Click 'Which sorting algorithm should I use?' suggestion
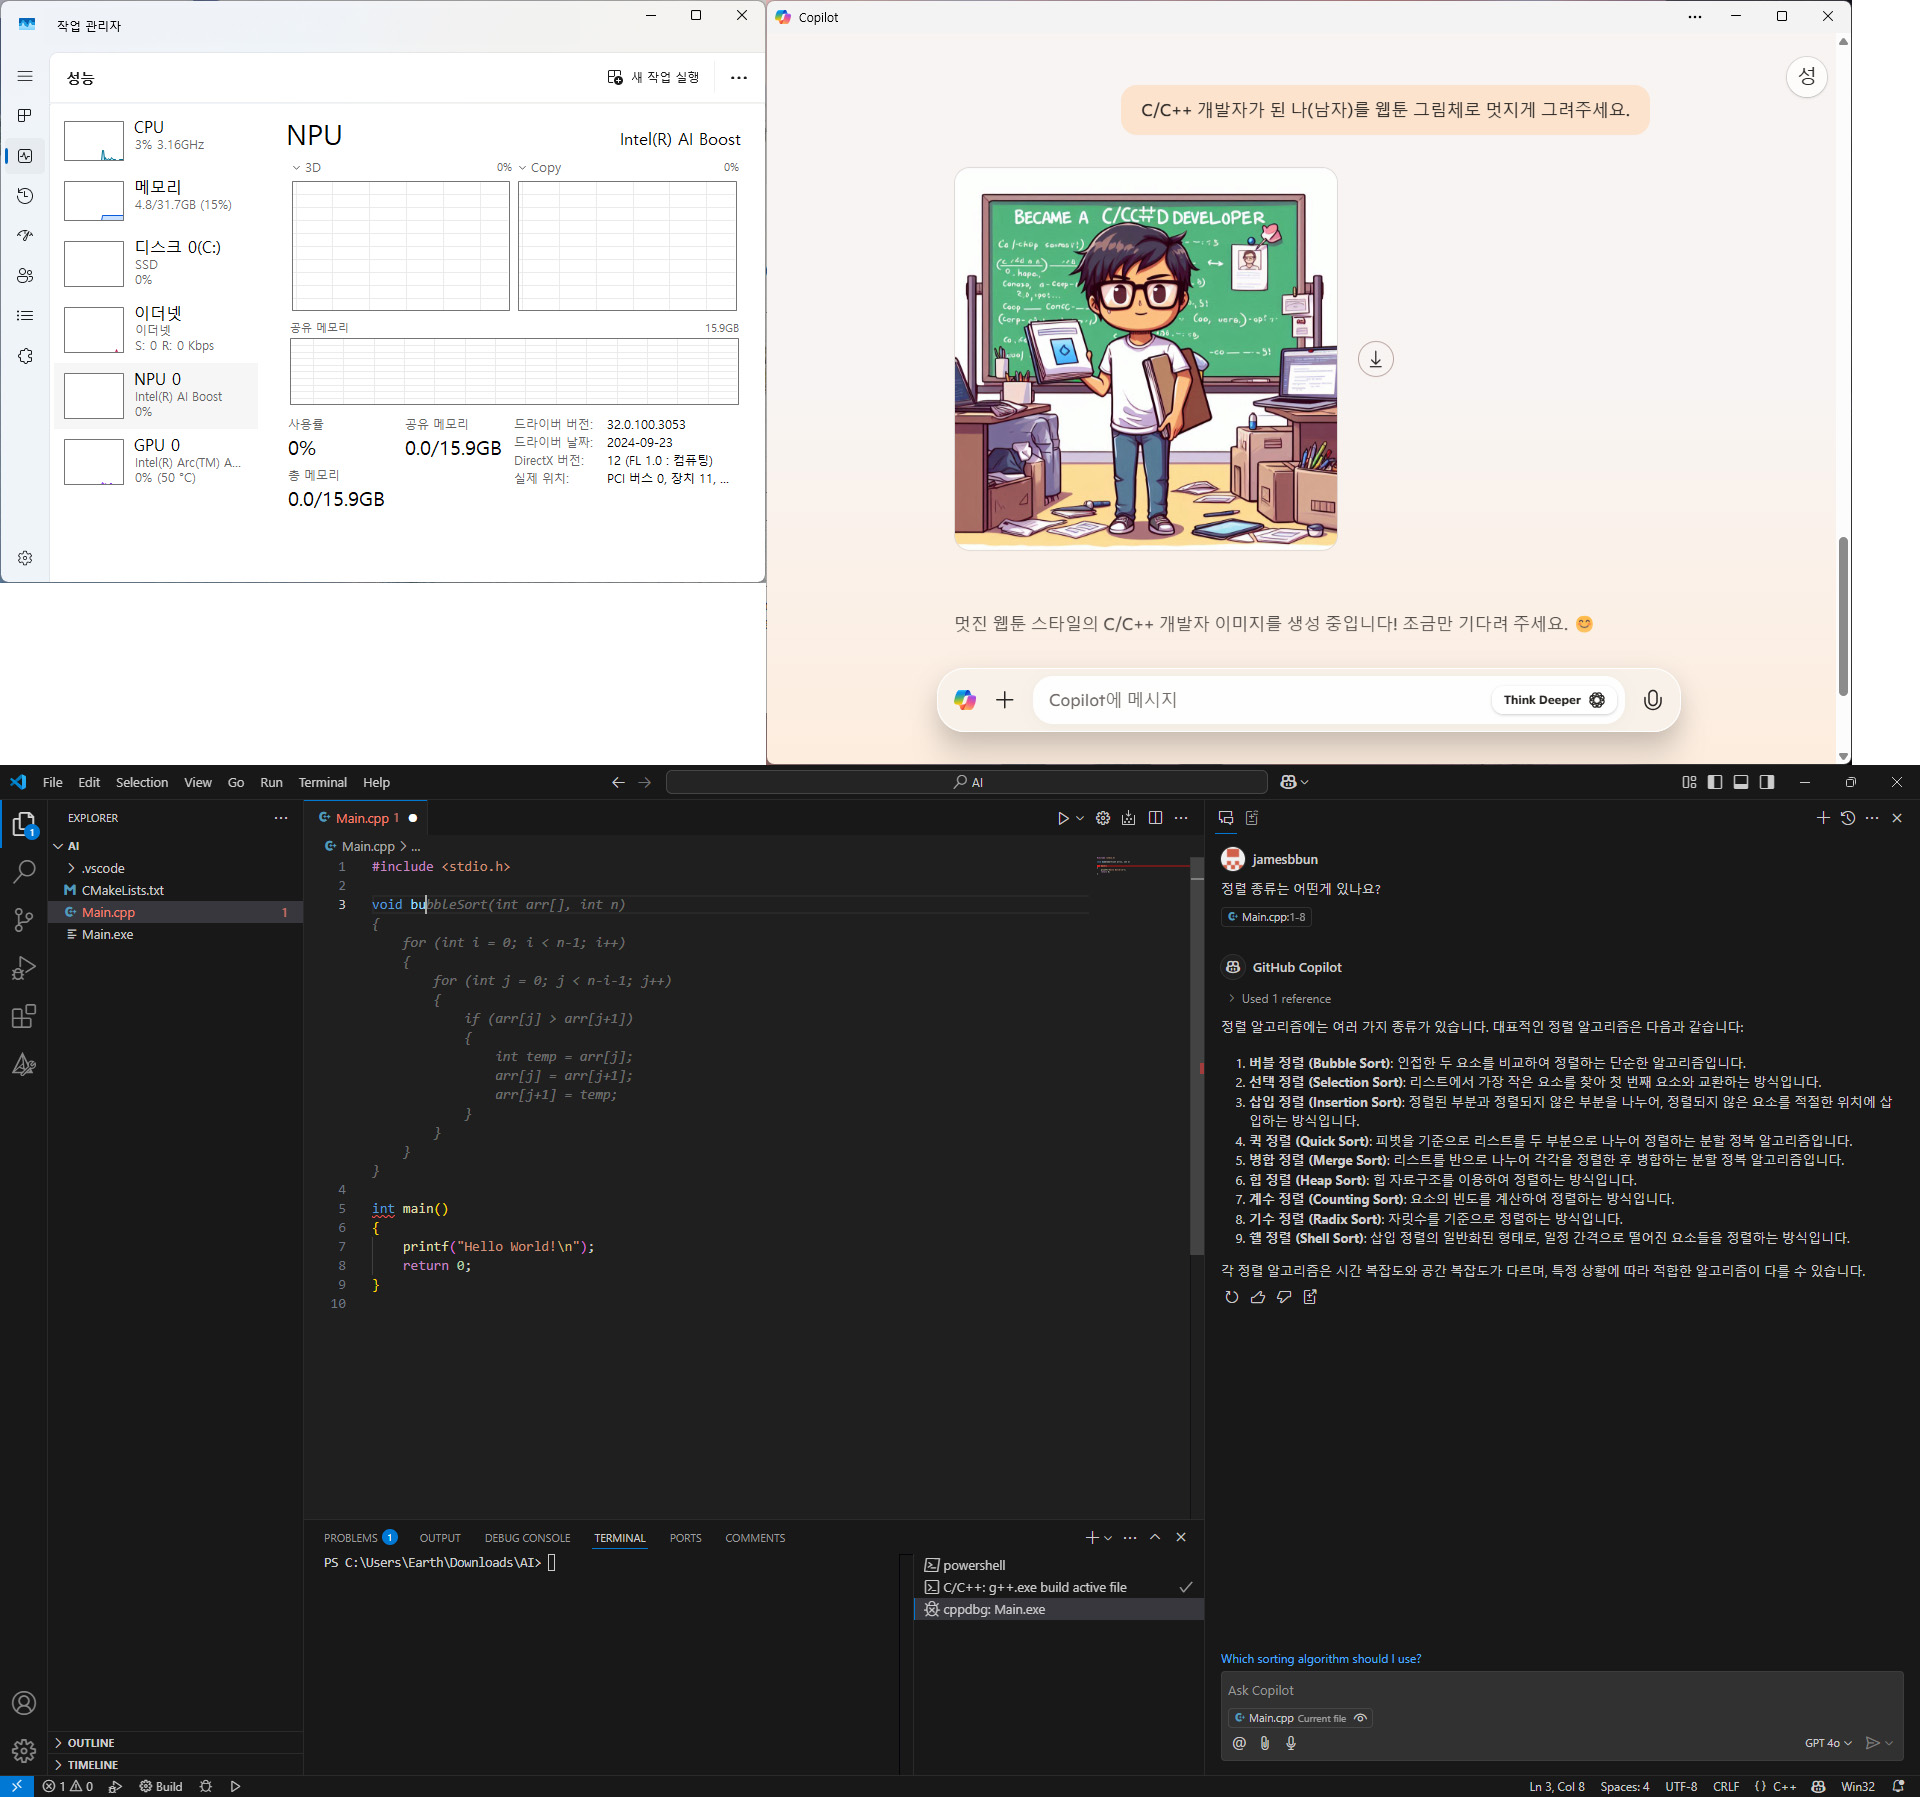The image size is (1920, 1797). point(1320,1659)
